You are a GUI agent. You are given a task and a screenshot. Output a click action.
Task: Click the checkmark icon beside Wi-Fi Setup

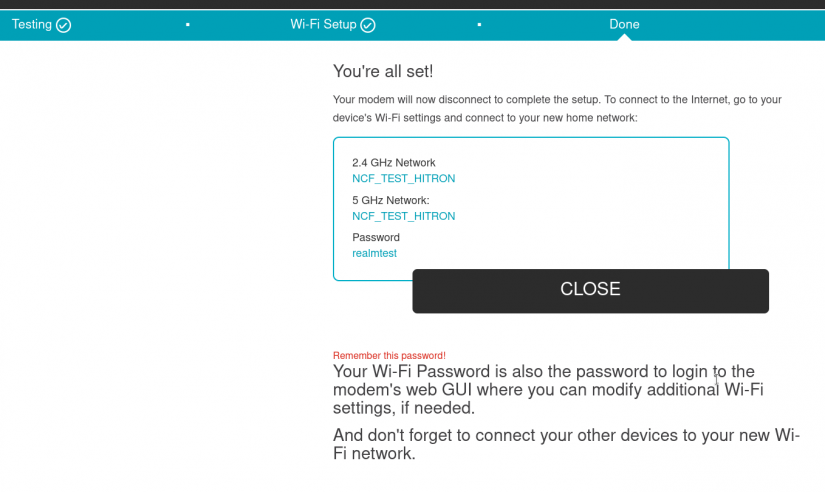[x=368, y=25]
